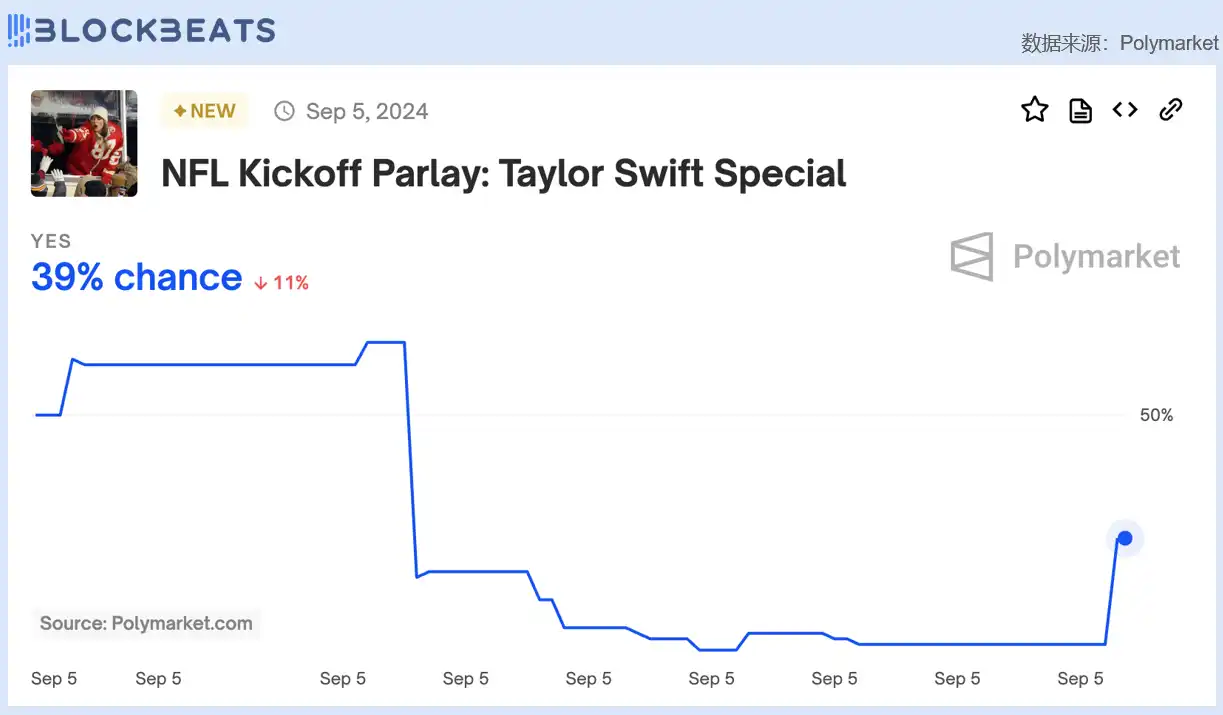Click the YES outcome label
This screenshot has width=1223, height=715.
click(51, 241)
